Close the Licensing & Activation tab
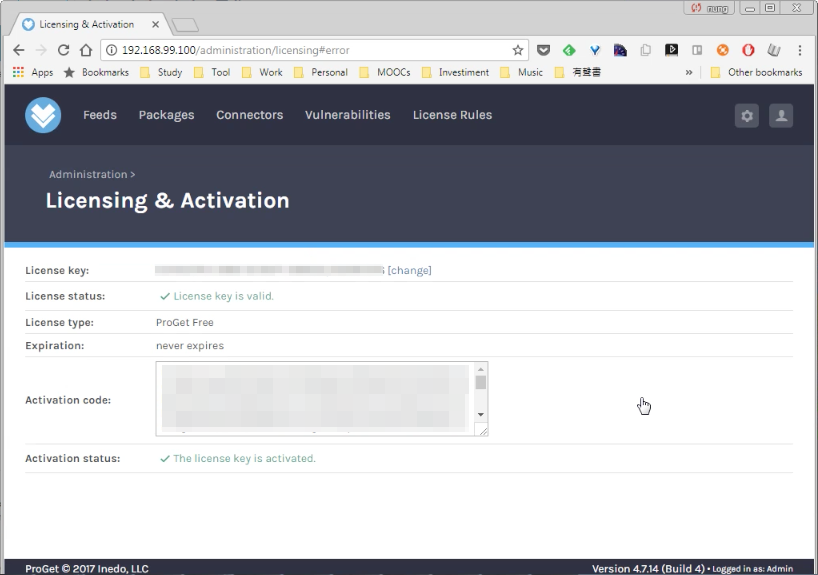Screen dimensions: 818x575 point(155,25)
